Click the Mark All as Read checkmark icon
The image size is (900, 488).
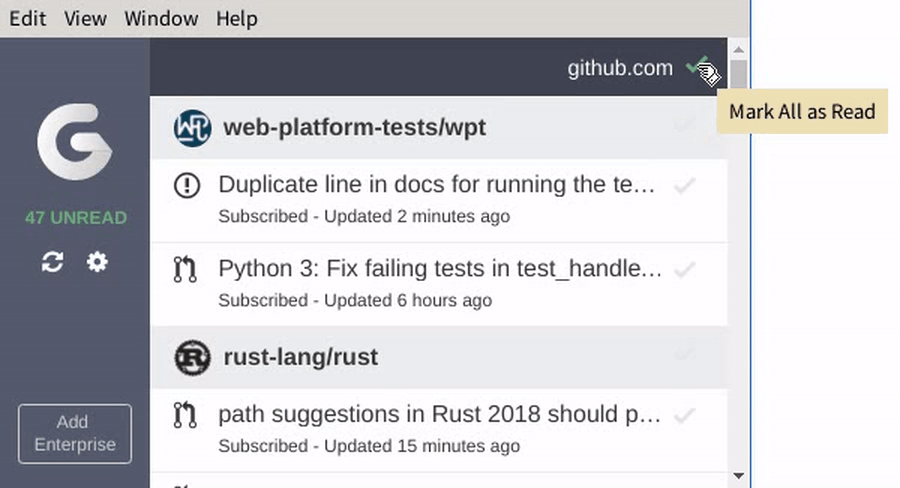pyautogui.click(x=697, y=67)
